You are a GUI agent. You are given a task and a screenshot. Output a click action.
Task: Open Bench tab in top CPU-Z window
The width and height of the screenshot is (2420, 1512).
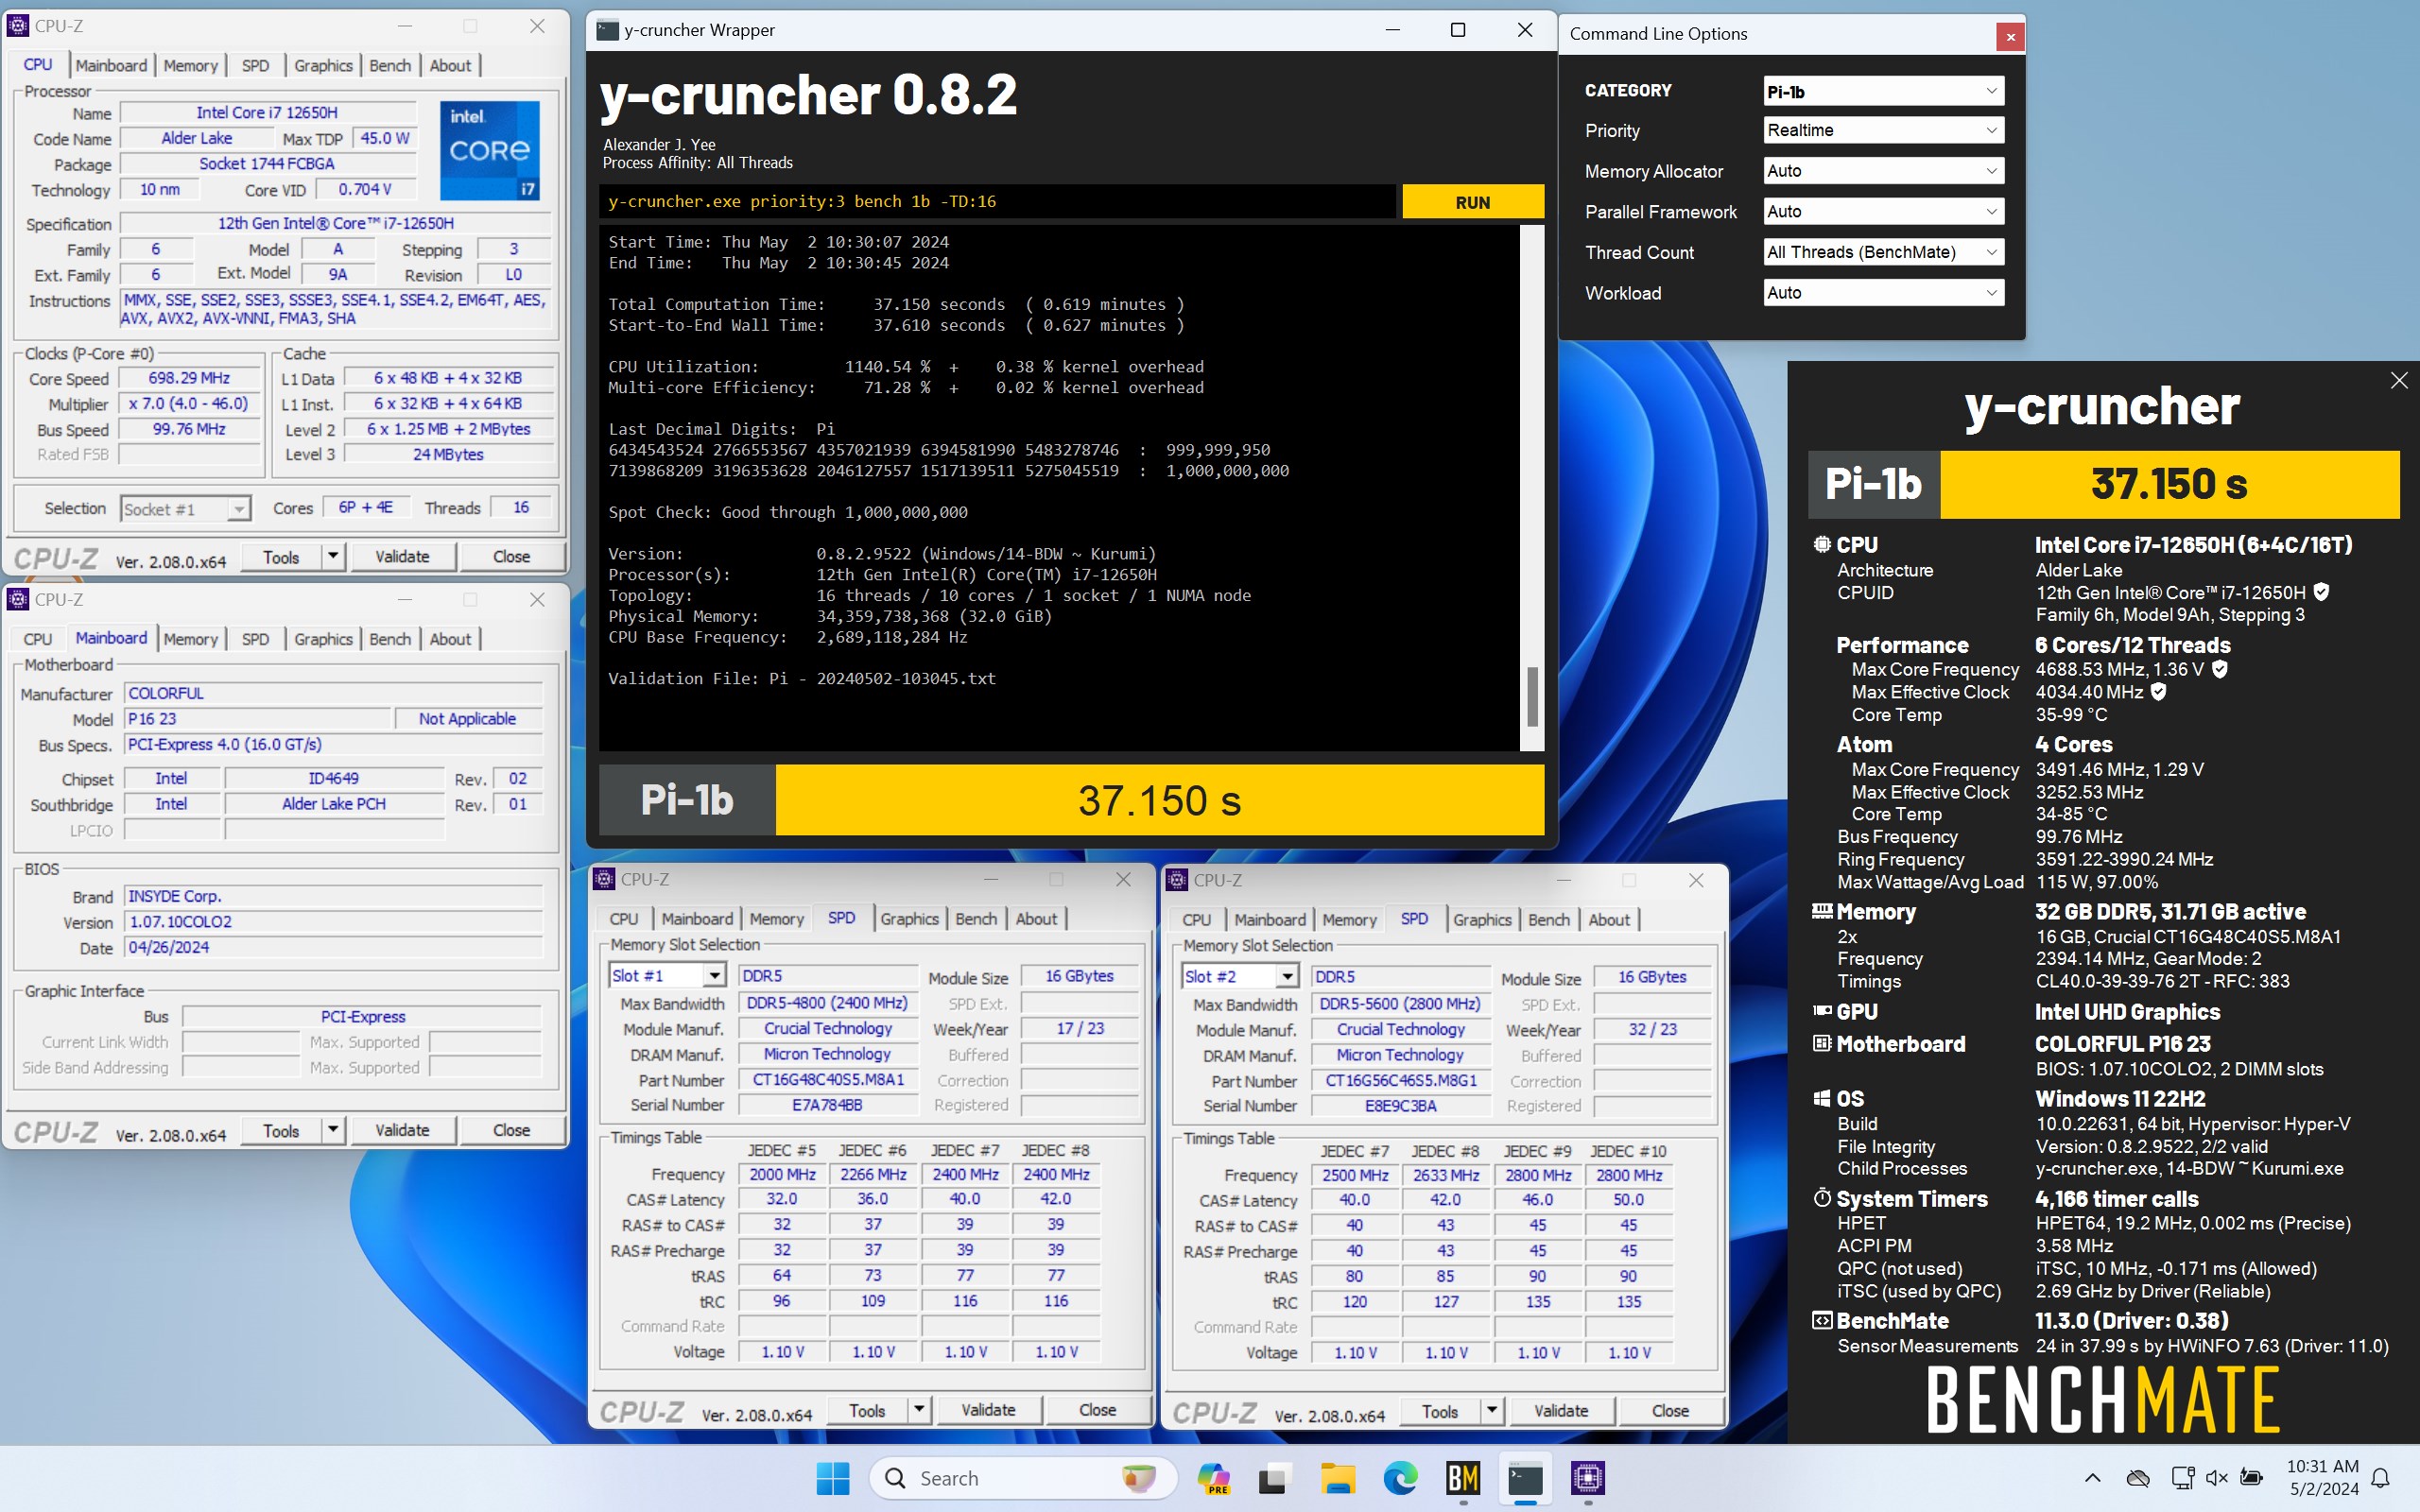[390, 66]
